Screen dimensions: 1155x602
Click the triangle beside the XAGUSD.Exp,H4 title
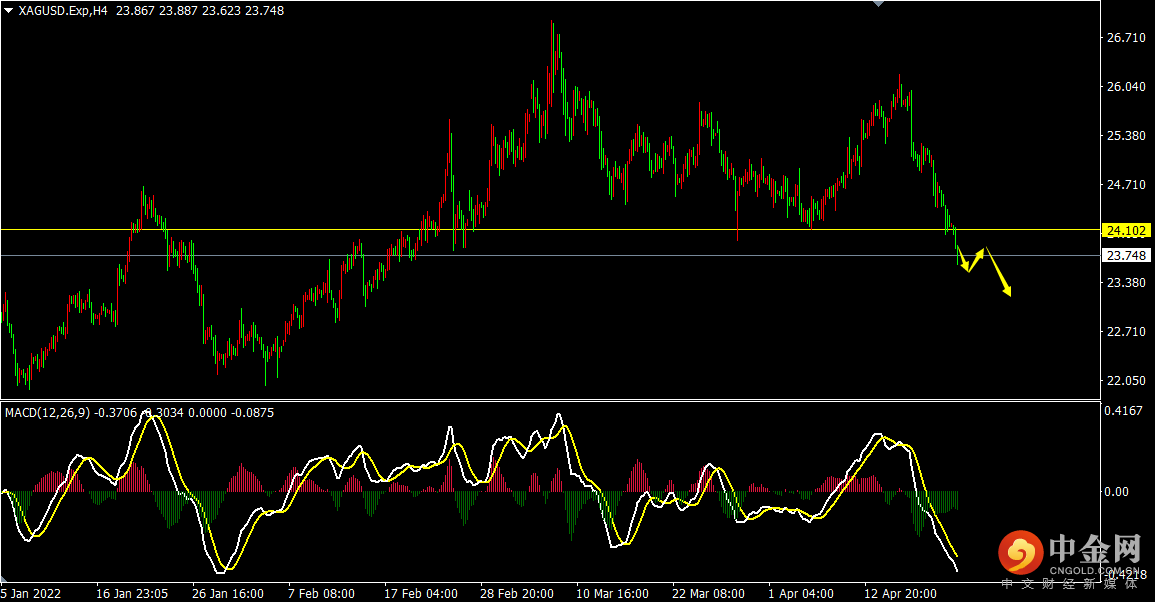[9, 10]
